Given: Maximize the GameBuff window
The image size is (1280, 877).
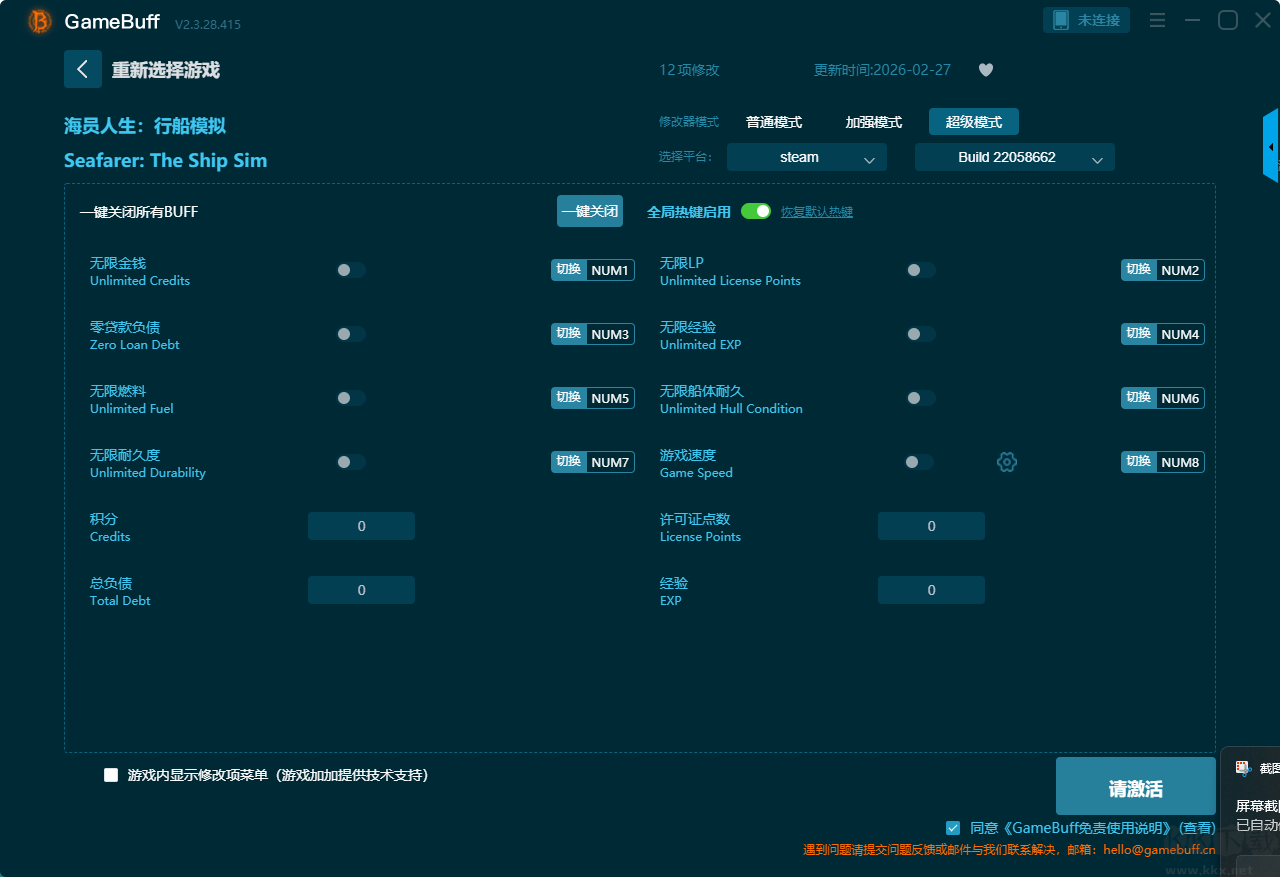Looking at the screenshot, I should point(1228,20).
